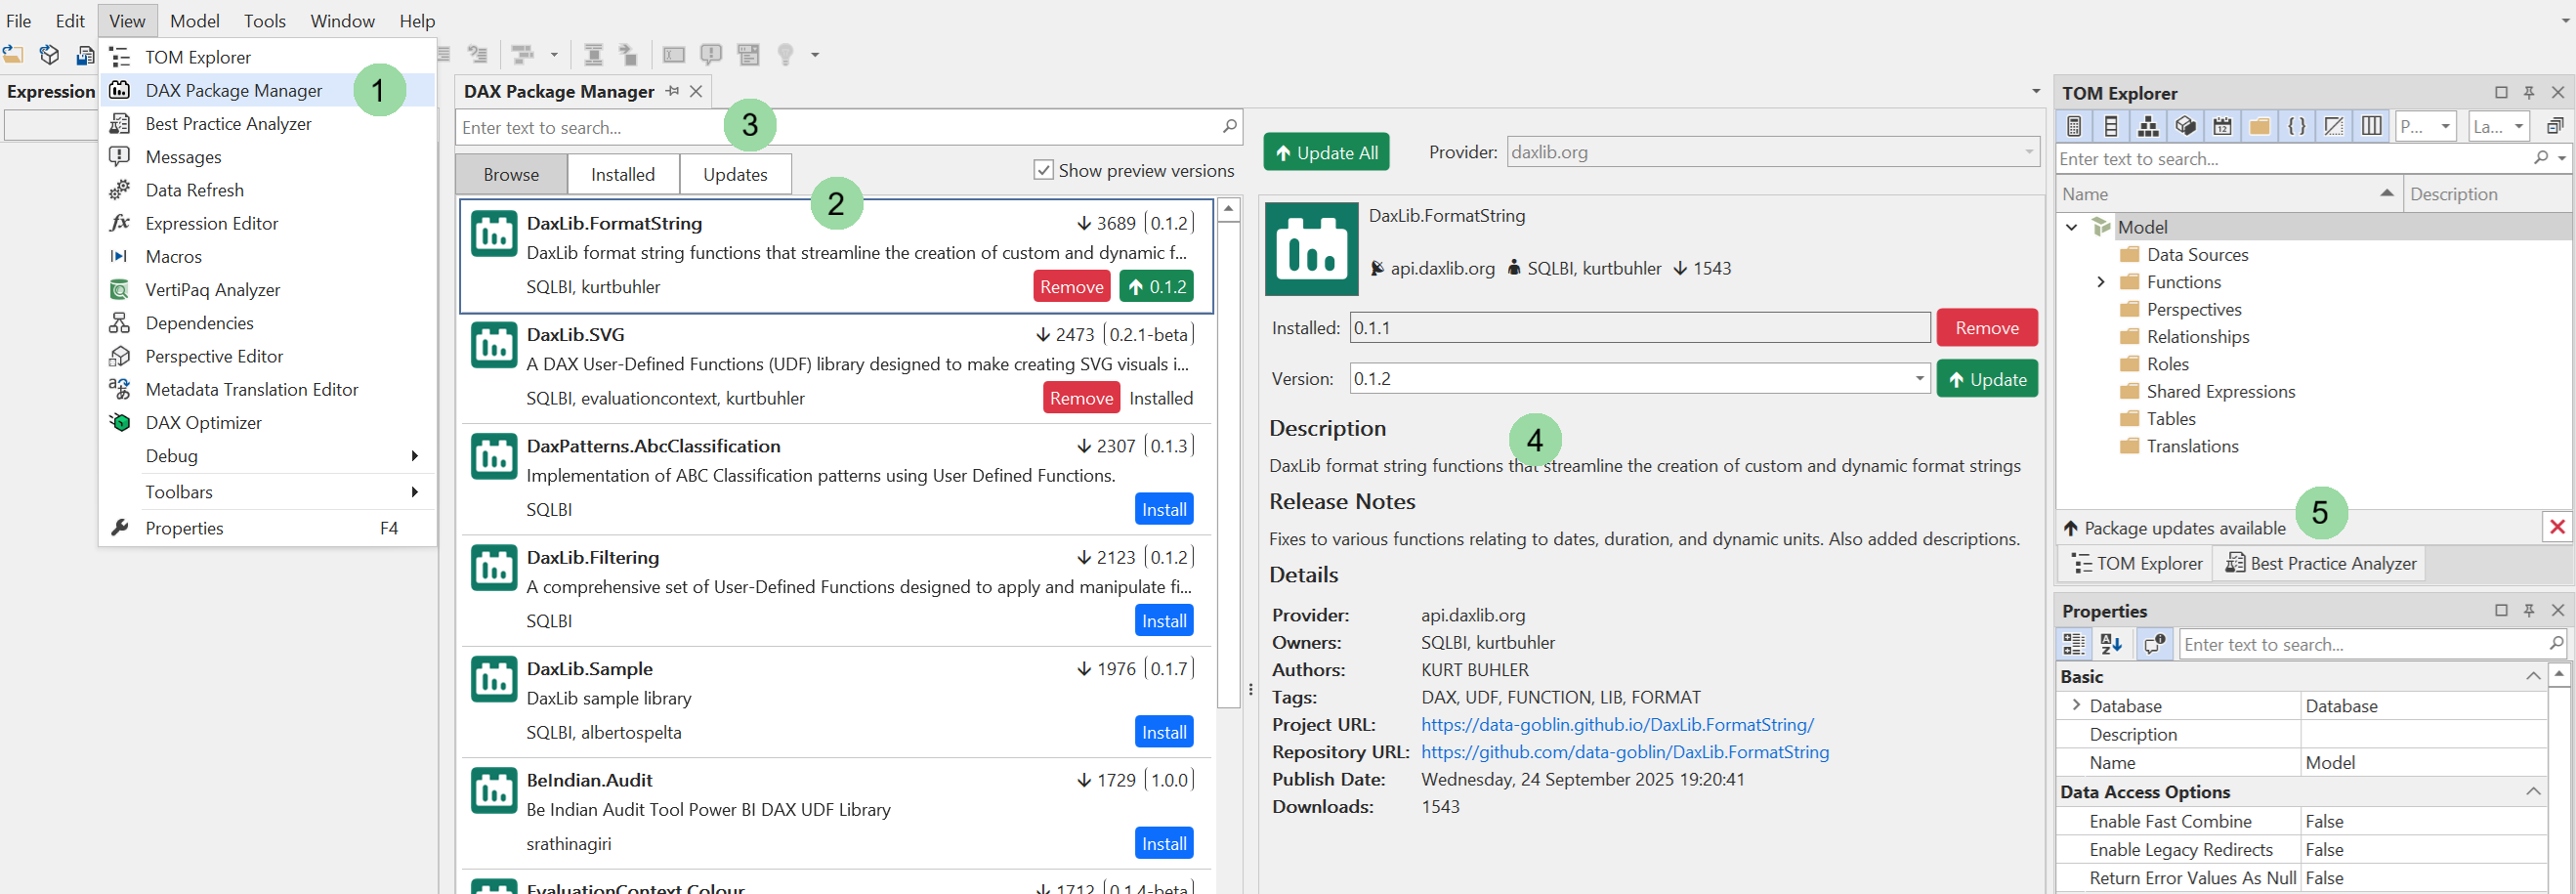Toggle the calendar icon in TOM Explorer toolbar
The height and width of the screenshot is (894, 2576).
tap(2223, 125)
